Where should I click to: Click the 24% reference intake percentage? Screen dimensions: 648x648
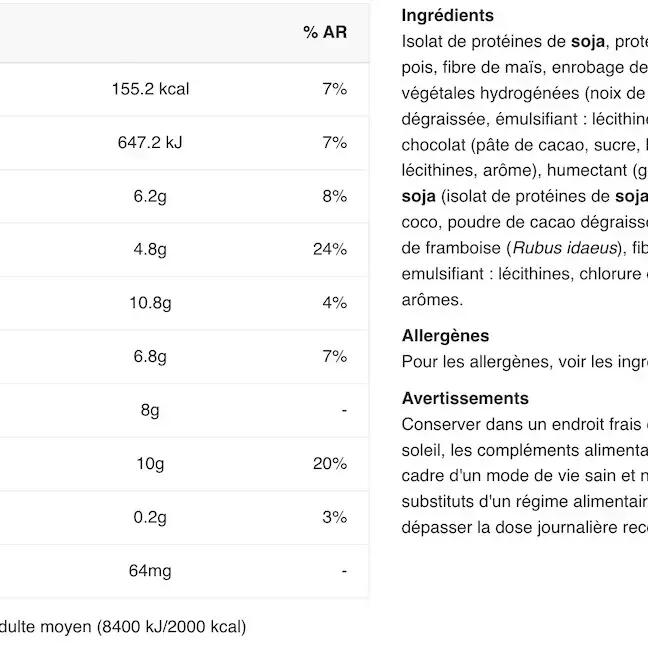329,249
